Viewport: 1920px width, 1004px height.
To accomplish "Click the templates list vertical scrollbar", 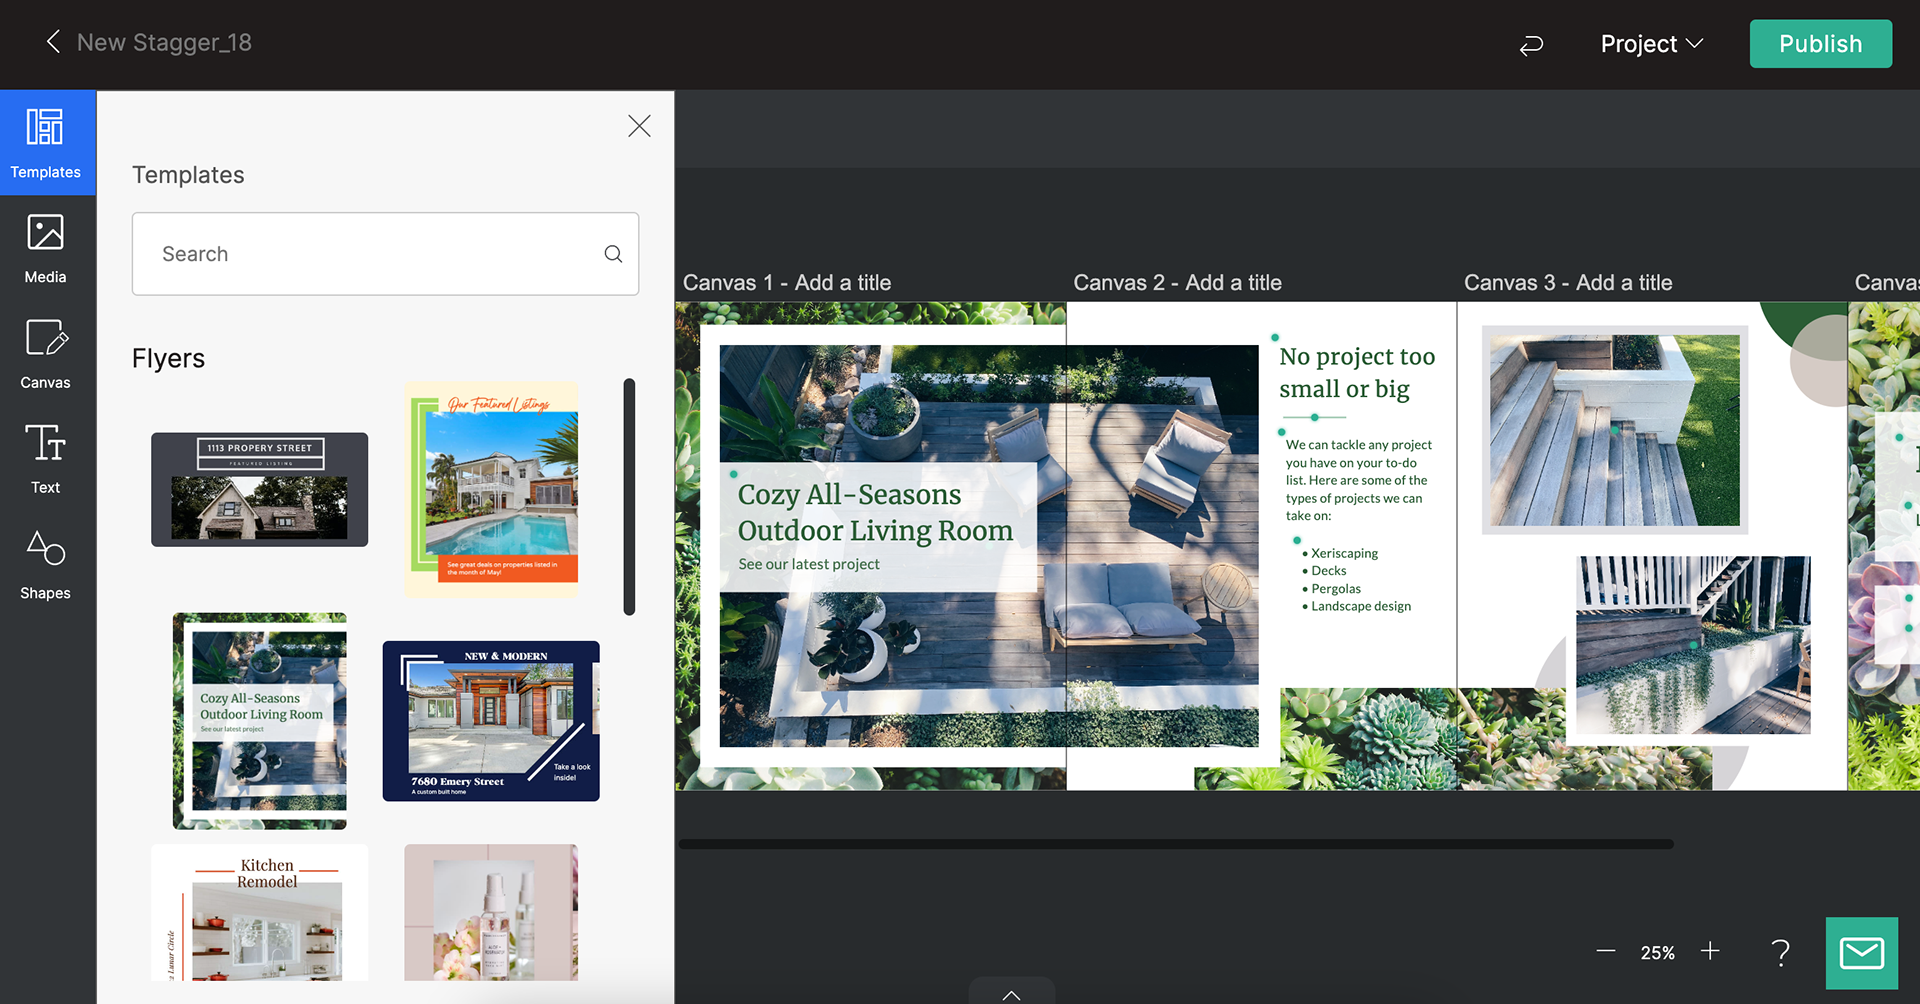I will point(629,496).
